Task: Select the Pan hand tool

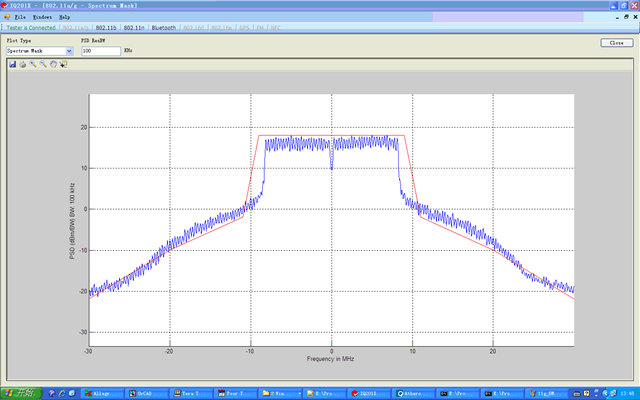Action: 53,64
